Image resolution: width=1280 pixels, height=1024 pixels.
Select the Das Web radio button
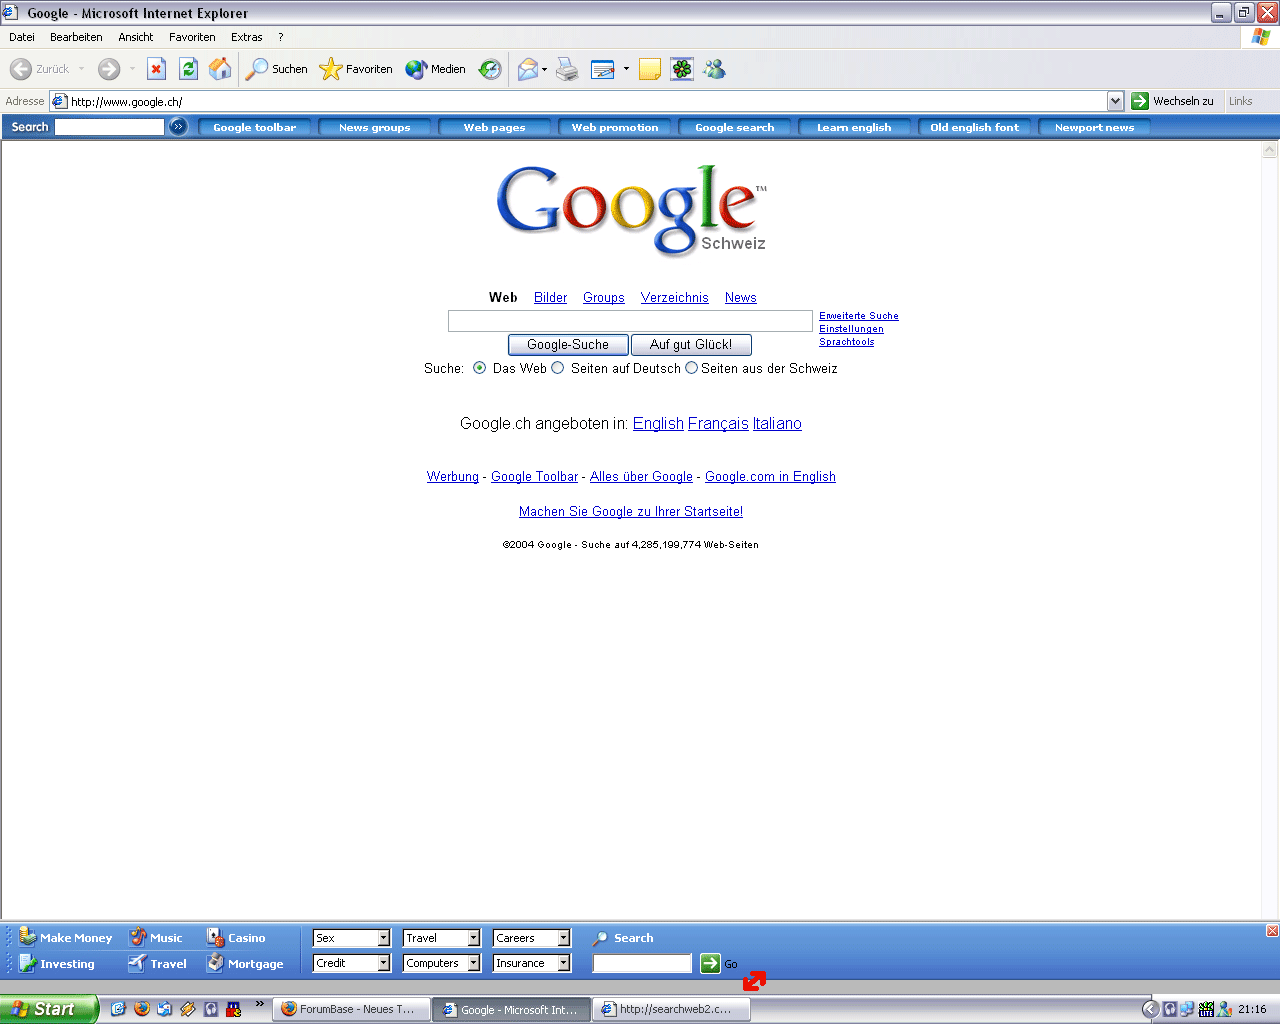[480, 368]
